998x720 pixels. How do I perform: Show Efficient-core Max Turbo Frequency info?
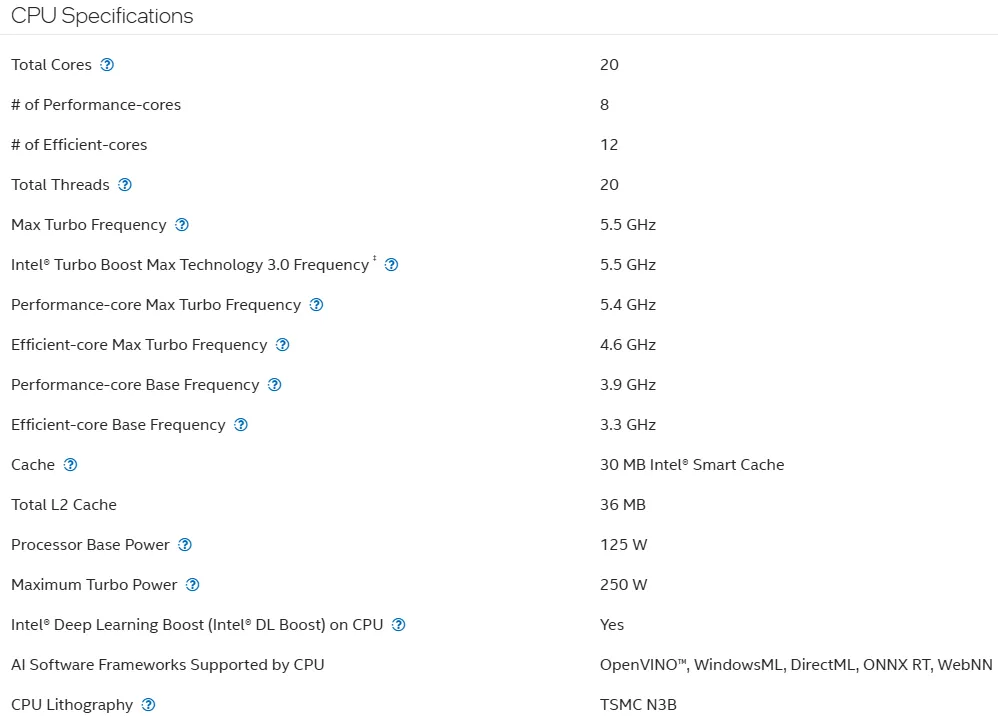pos(283,345)
